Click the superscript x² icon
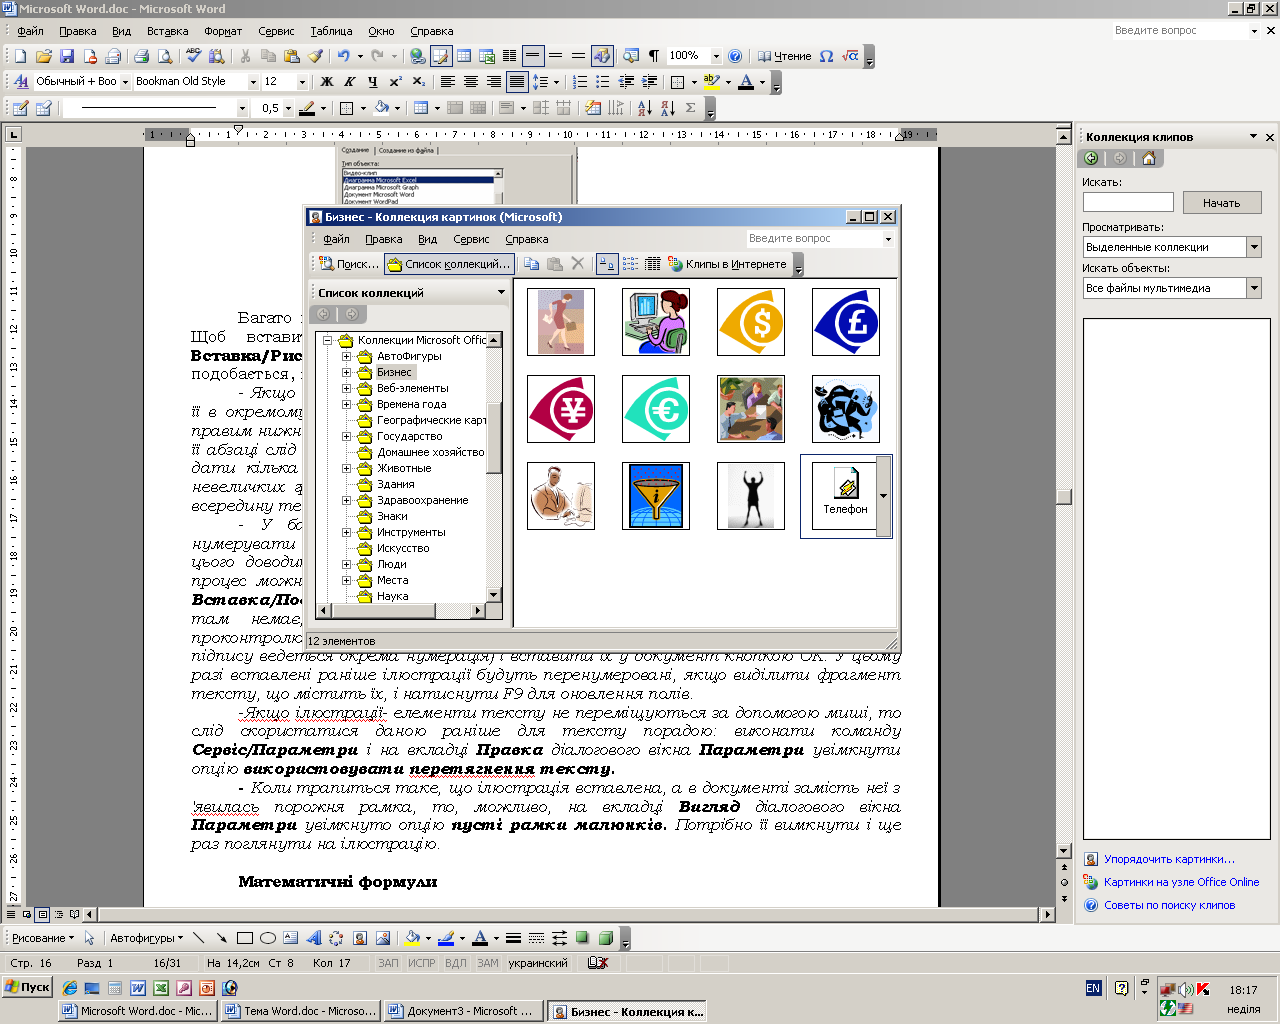This screenshot has width=1280, height=1024. [x=396, y=82]
